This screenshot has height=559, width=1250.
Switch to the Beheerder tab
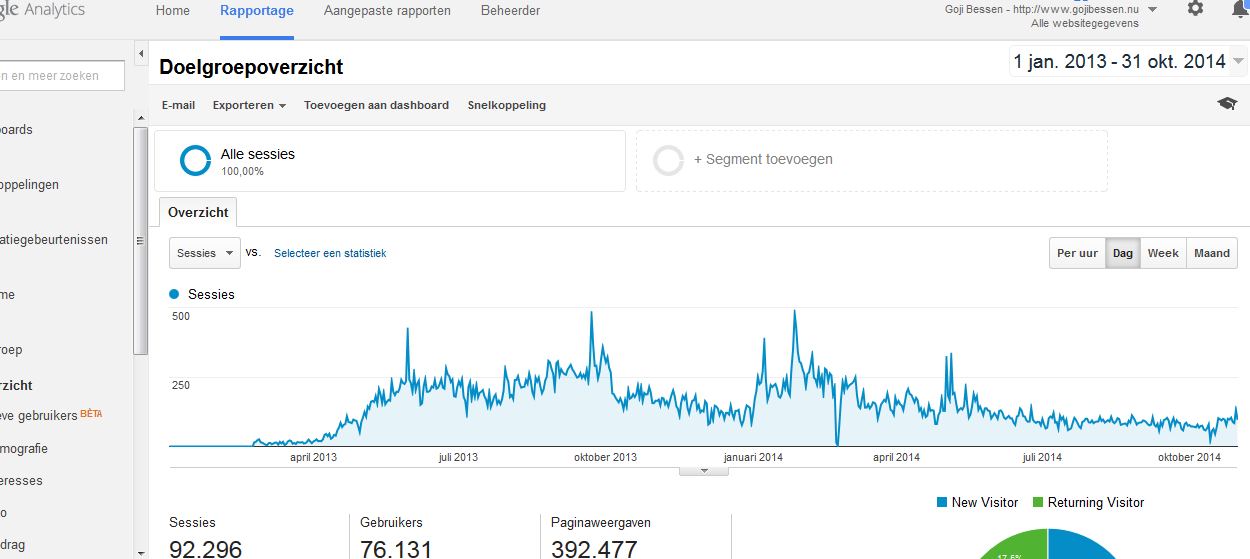pyautogui.click(x=510, y=11)
